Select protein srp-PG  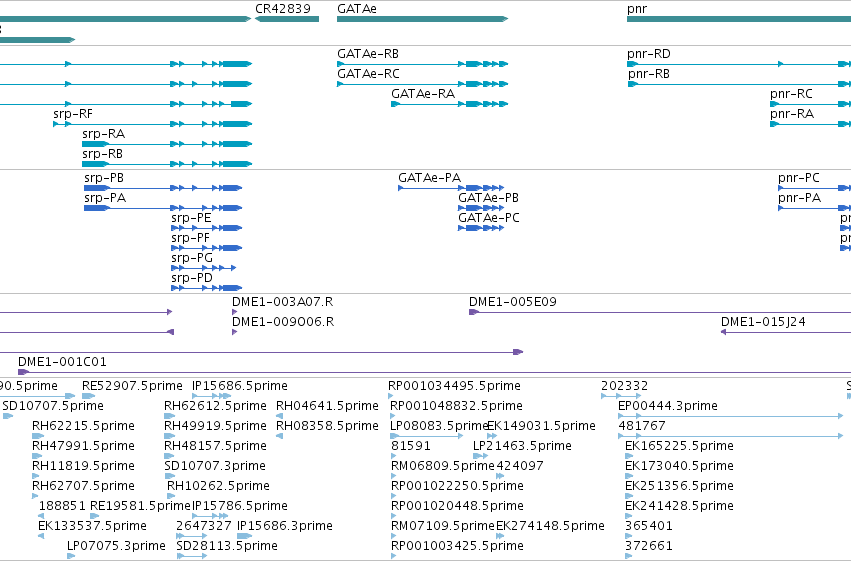204,268
